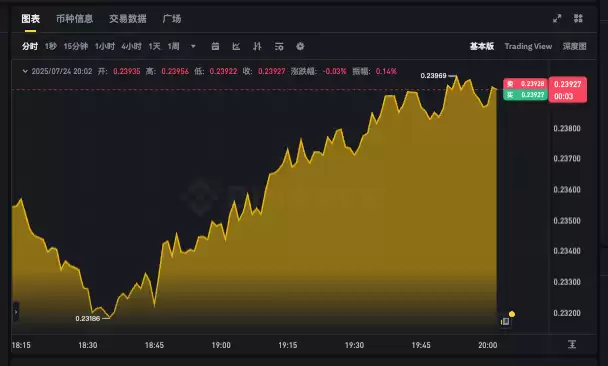Image resolution: width=608 pixels, height=366 pixels.
Task: Click the 18:30 time axis label
Action: pos(88,345)
